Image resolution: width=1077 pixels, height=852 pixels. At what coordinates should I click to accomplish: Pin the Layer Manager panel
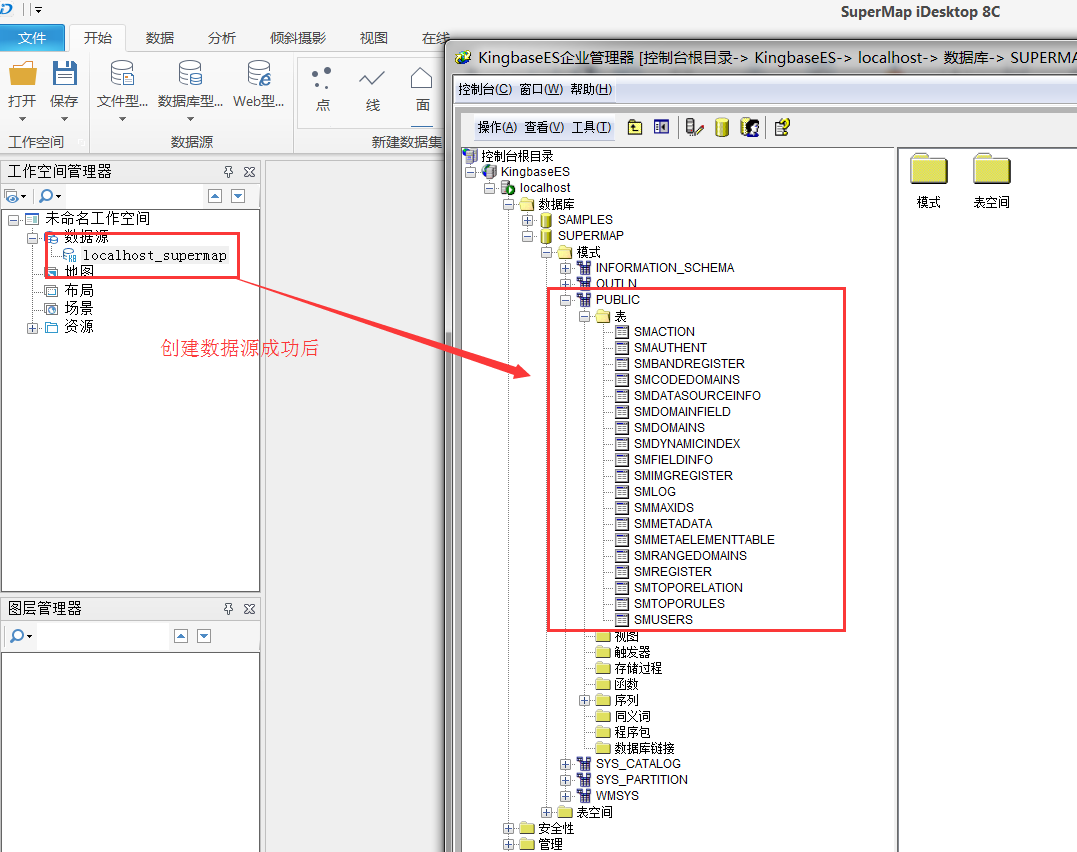[x=228, y=609]
